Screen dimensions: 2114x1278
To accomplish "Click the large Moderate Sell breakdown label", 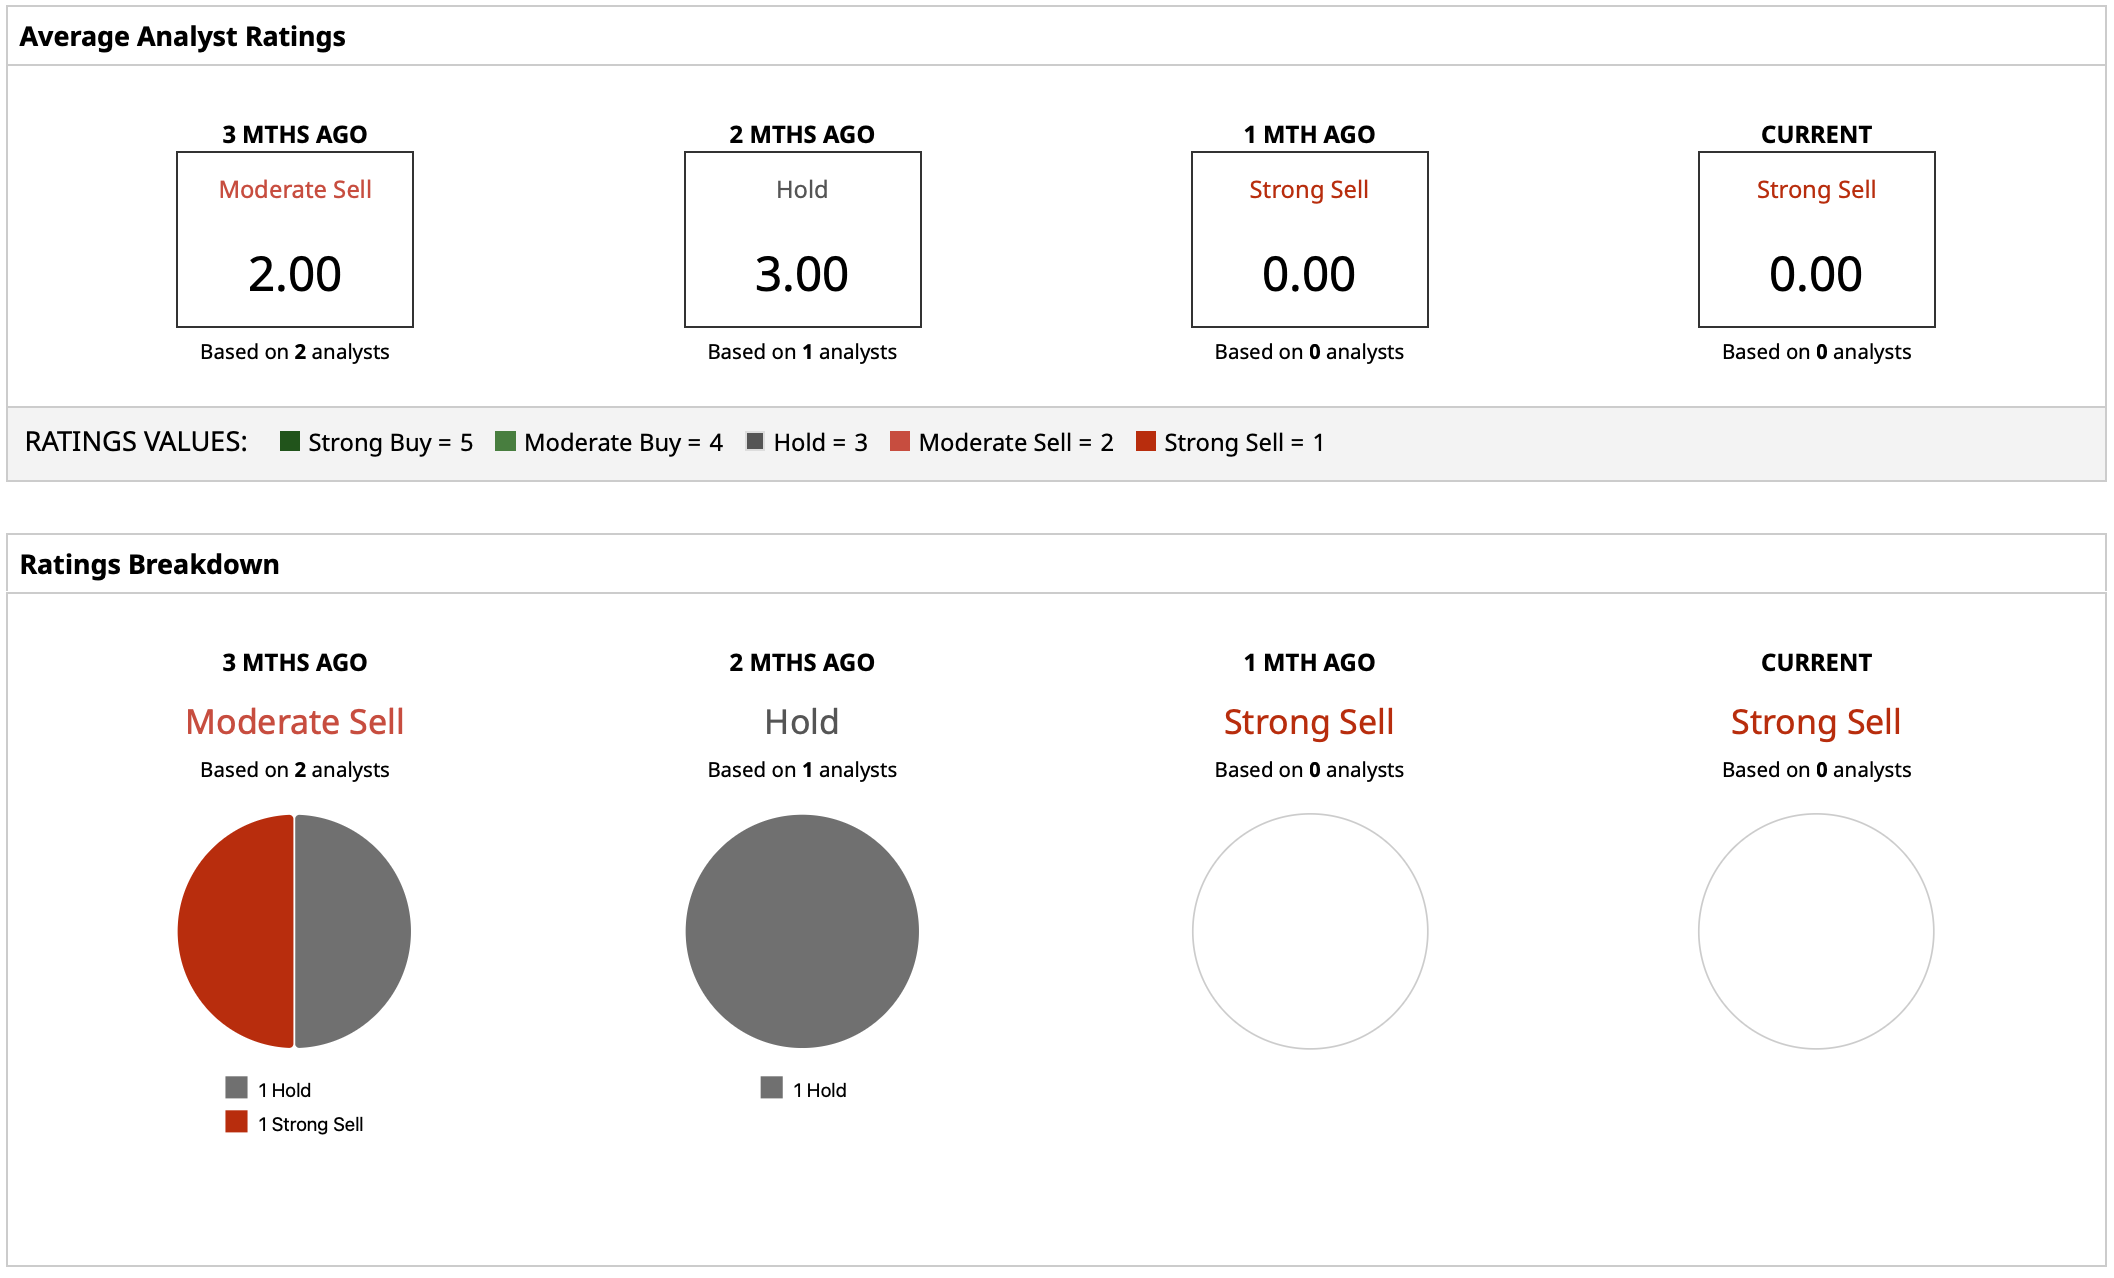I will pos(295,722).
